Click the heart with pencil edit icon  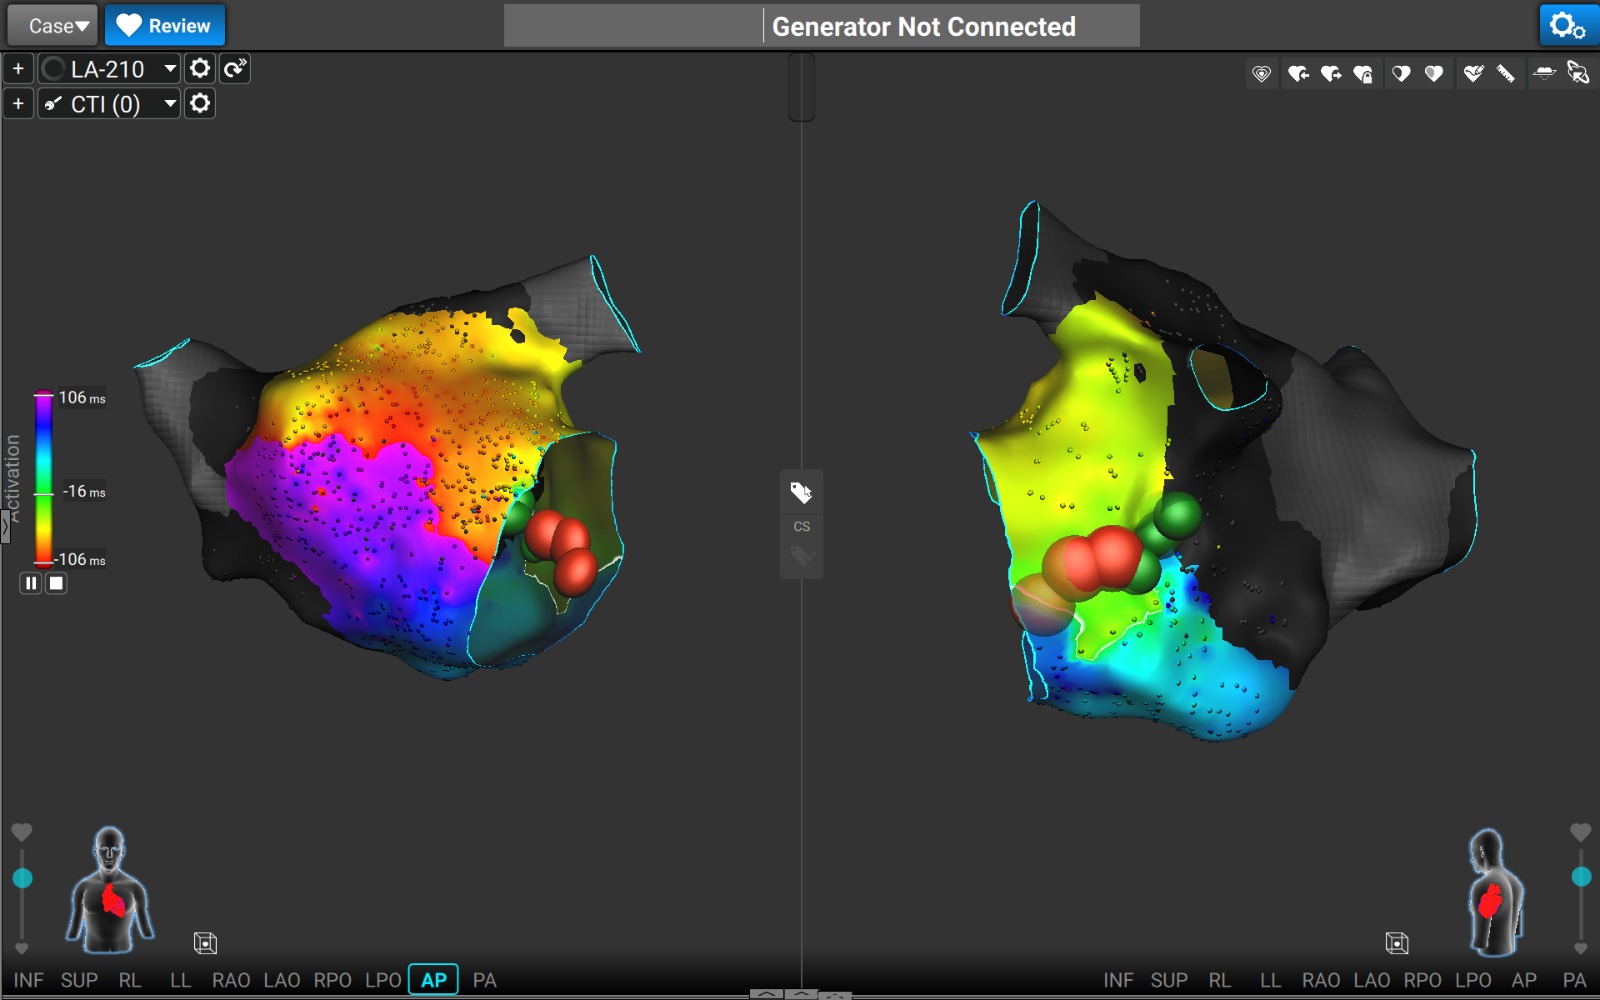[x=1473, y=73]
